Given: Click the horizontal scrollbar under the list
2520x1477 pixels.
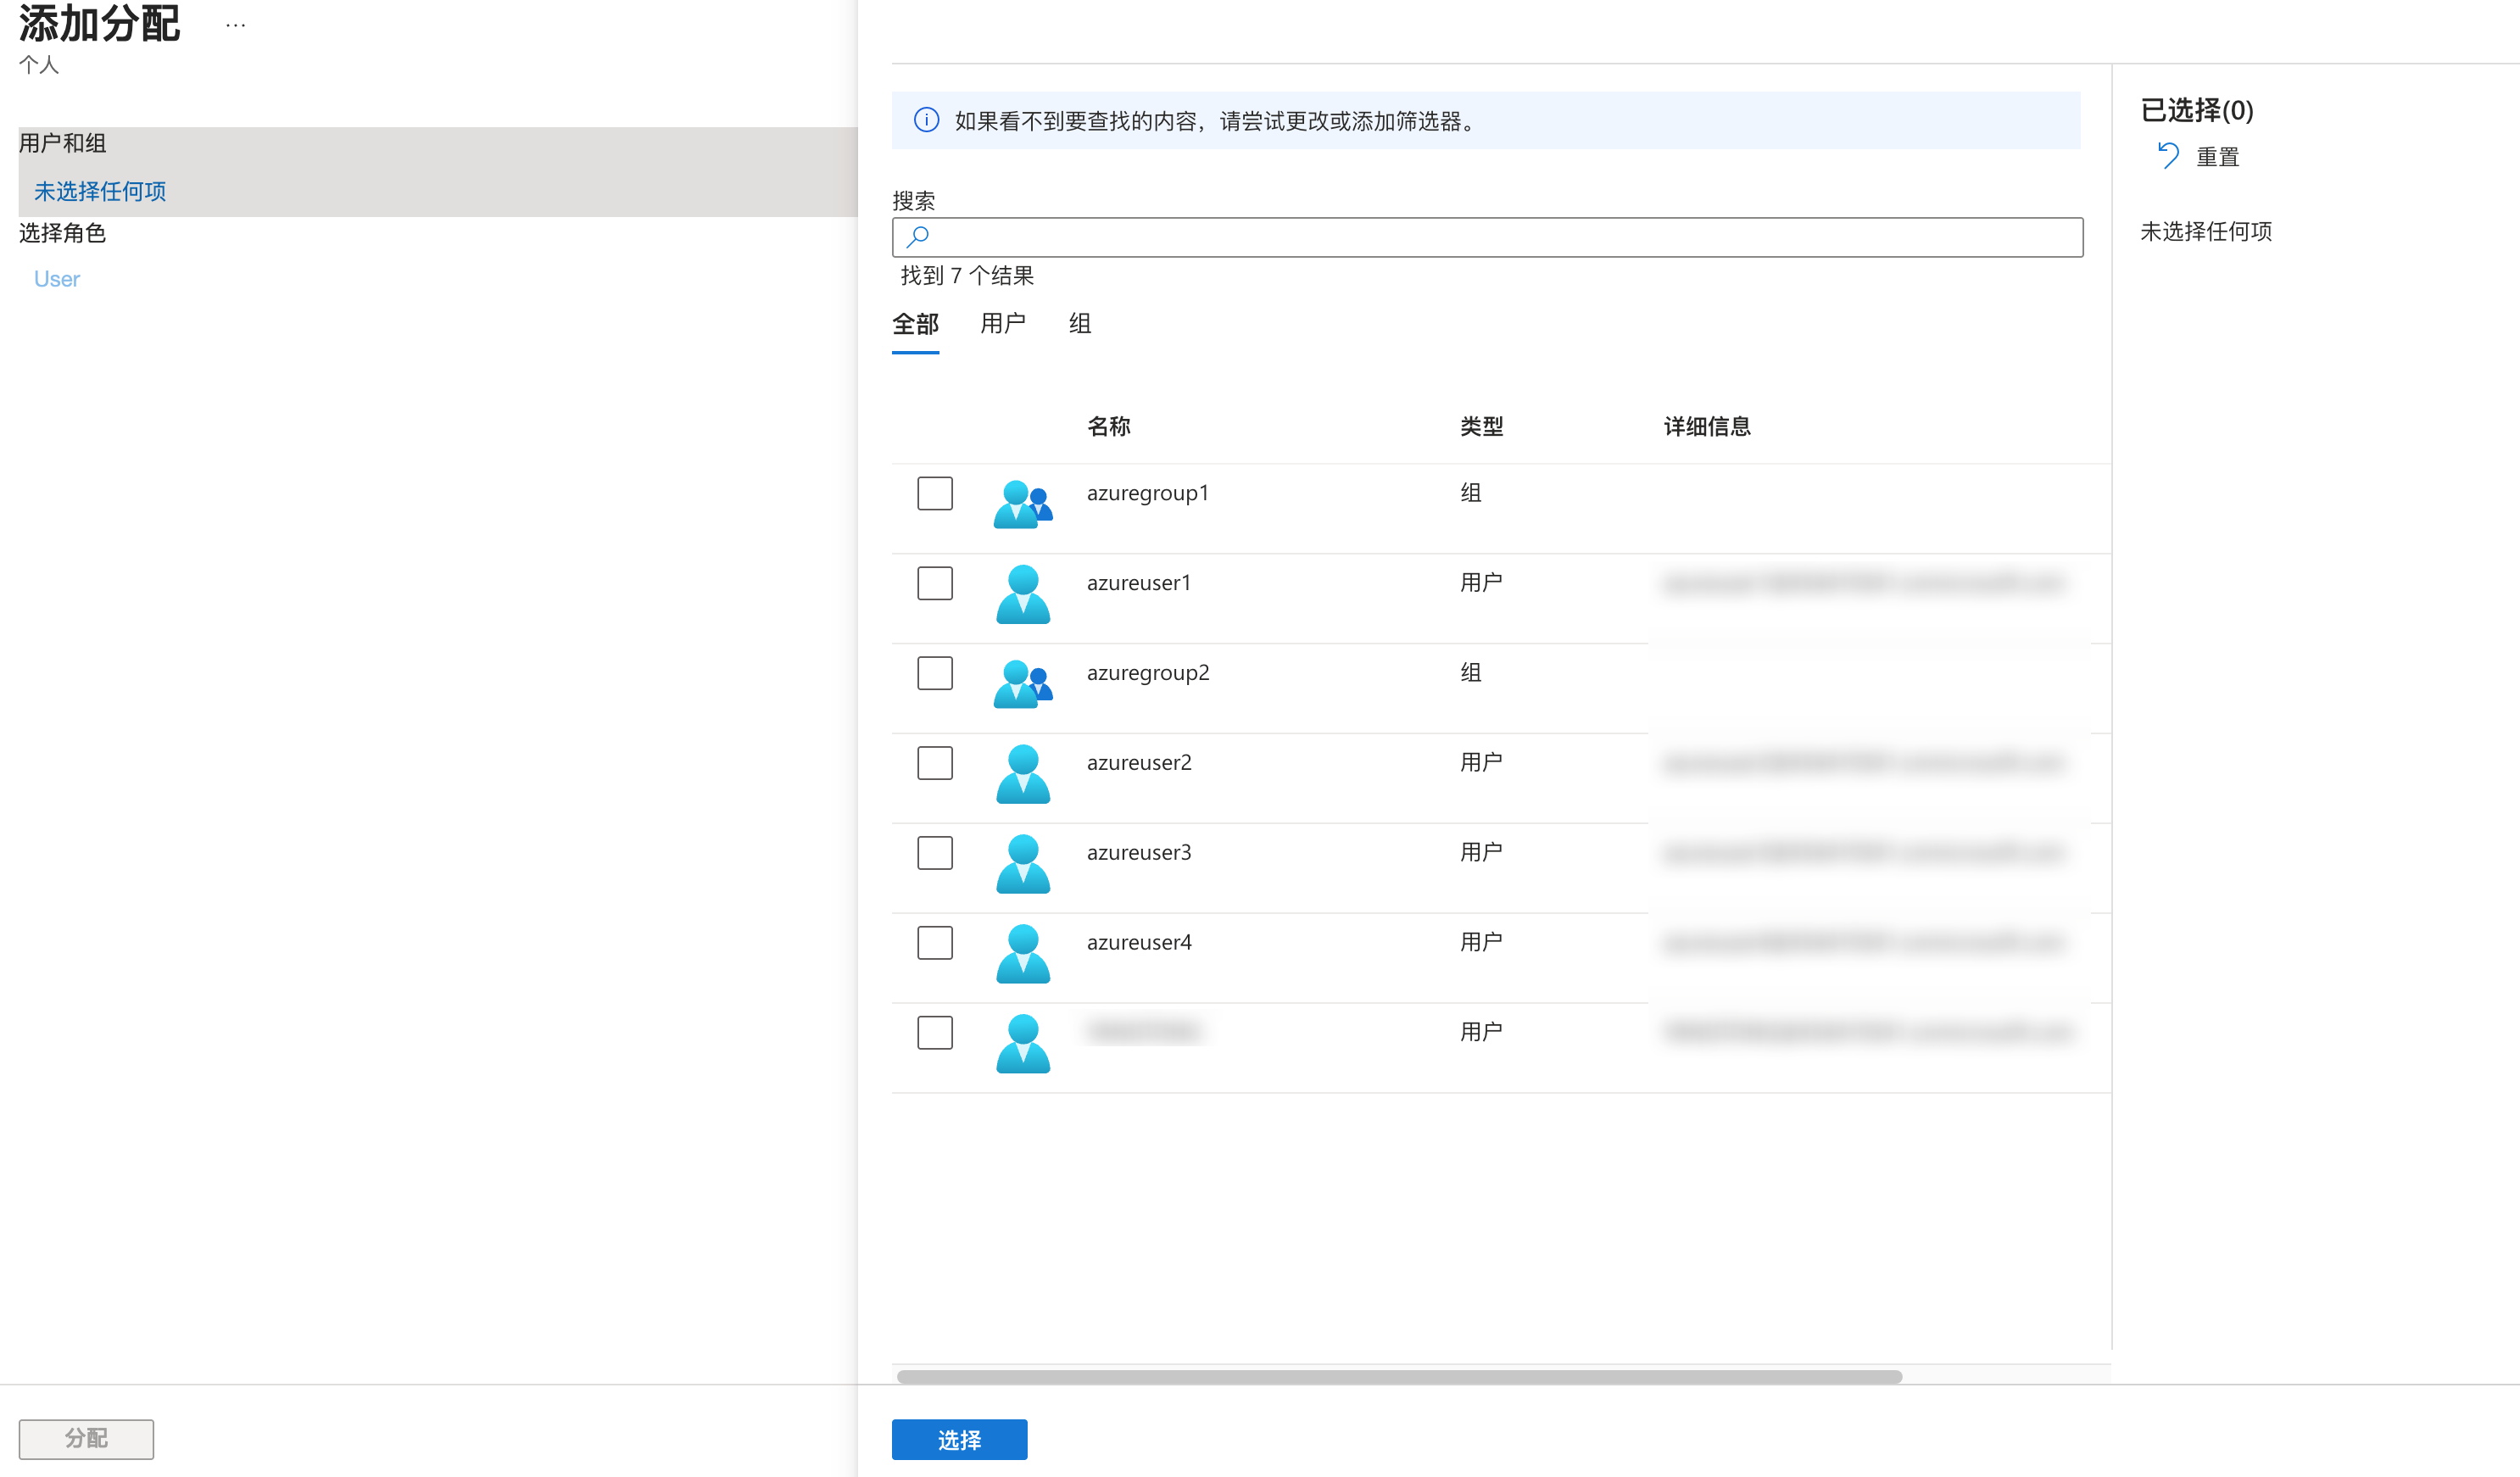Looking at the screenshot, I should pos(1398,1376).
